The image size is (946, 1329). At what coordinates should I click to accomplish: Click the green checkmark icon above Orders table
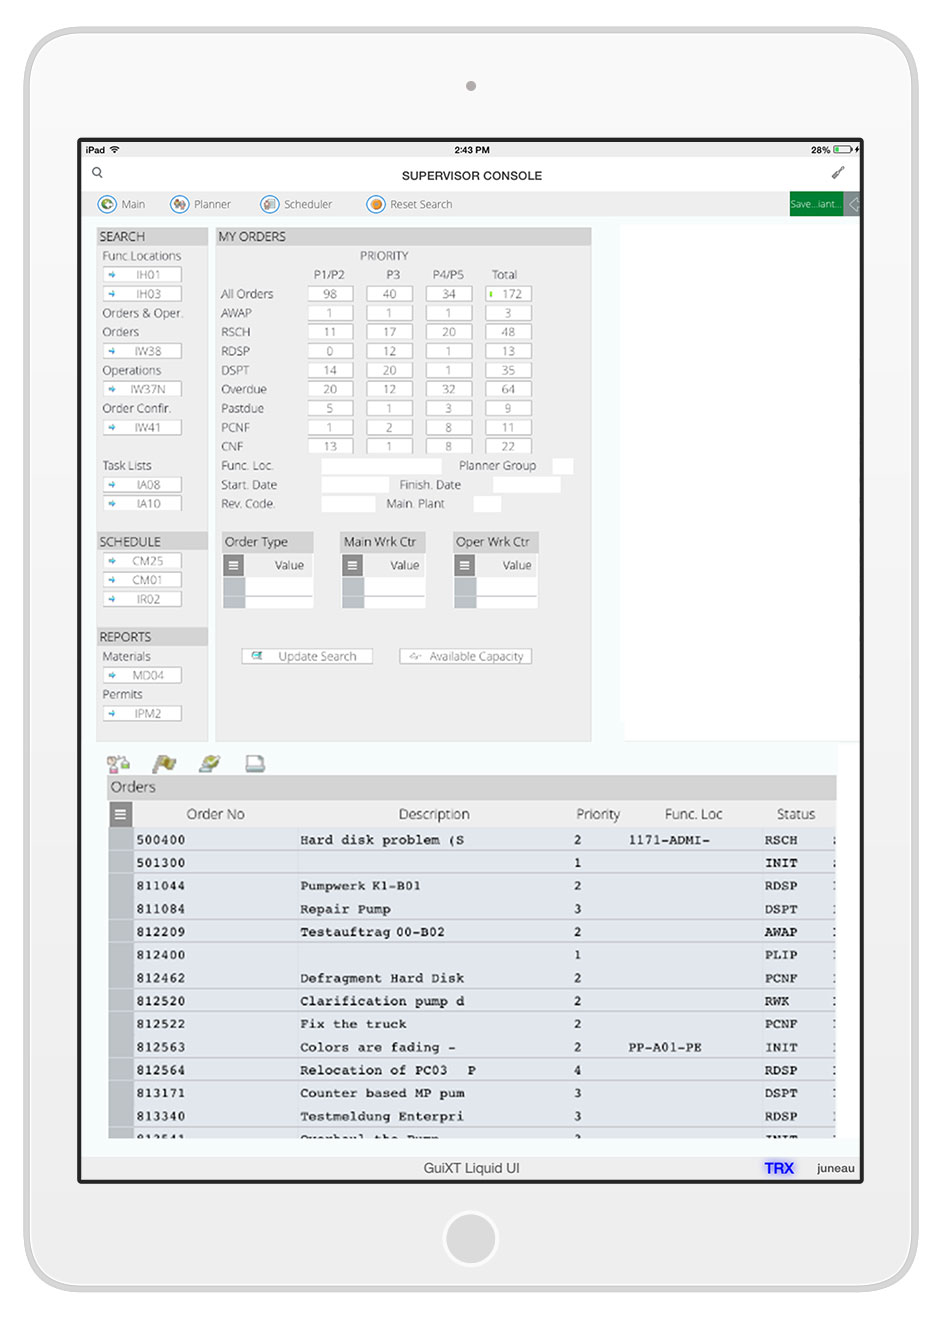pyautogui.click(x=209, y=764)
